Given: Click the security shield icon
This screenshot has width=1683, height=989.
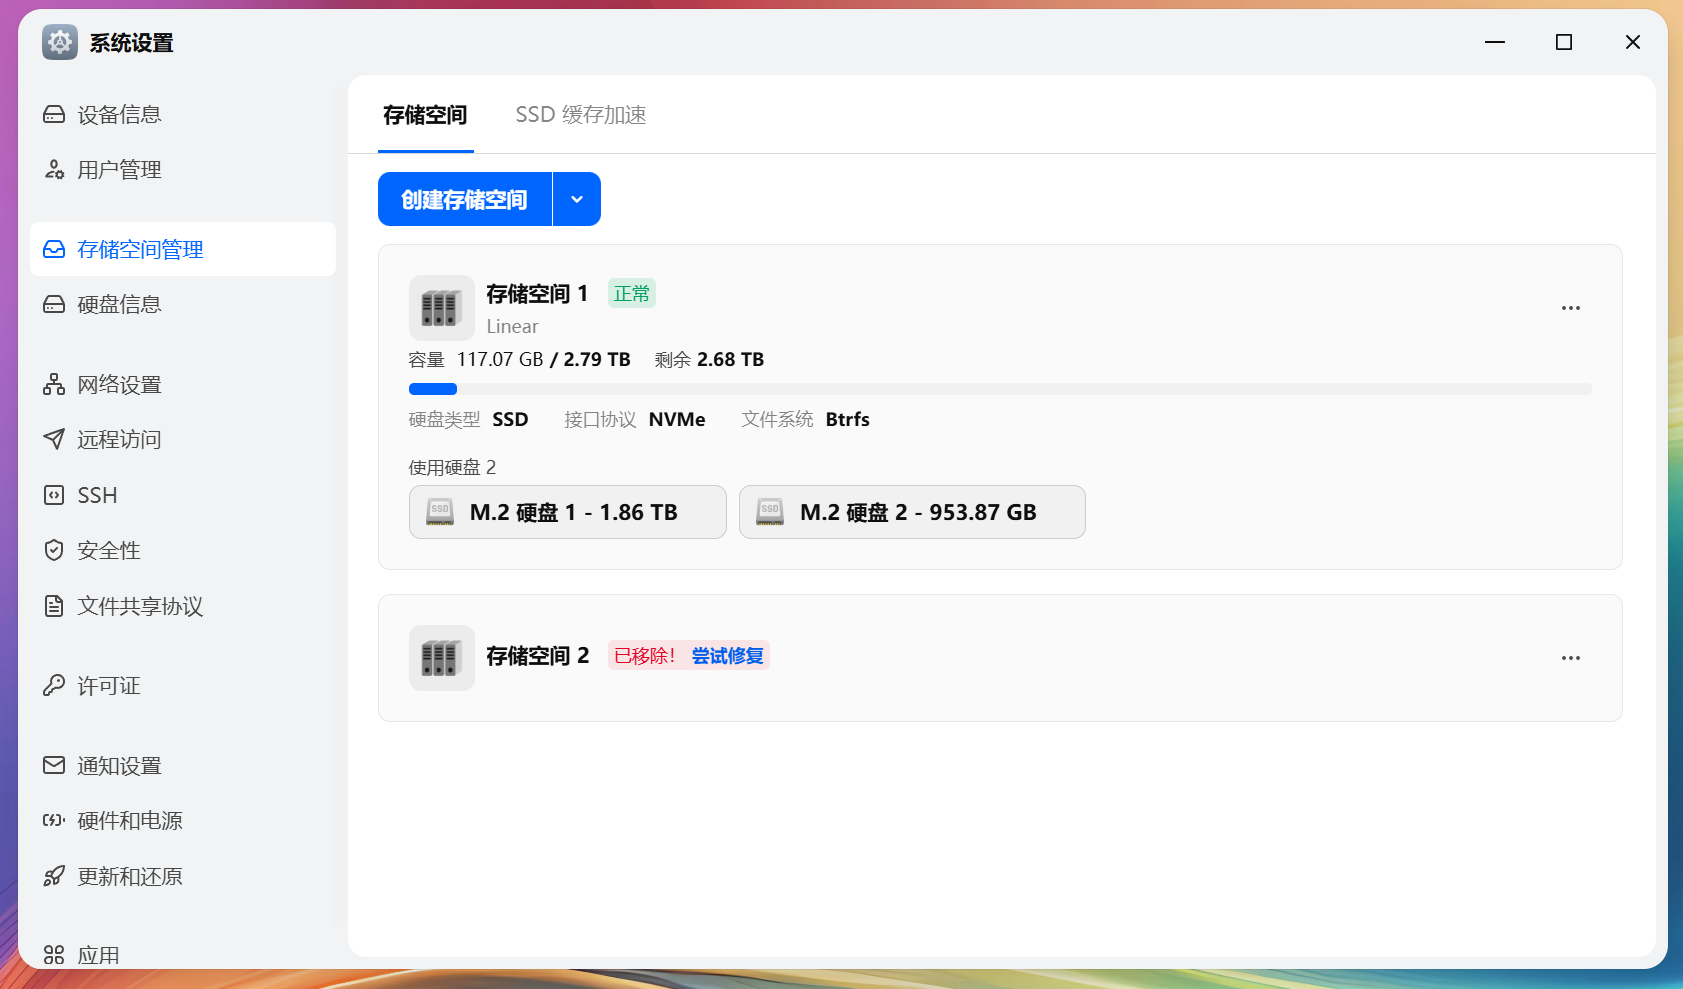Looking at the screenshot, I should coord(54,550).
